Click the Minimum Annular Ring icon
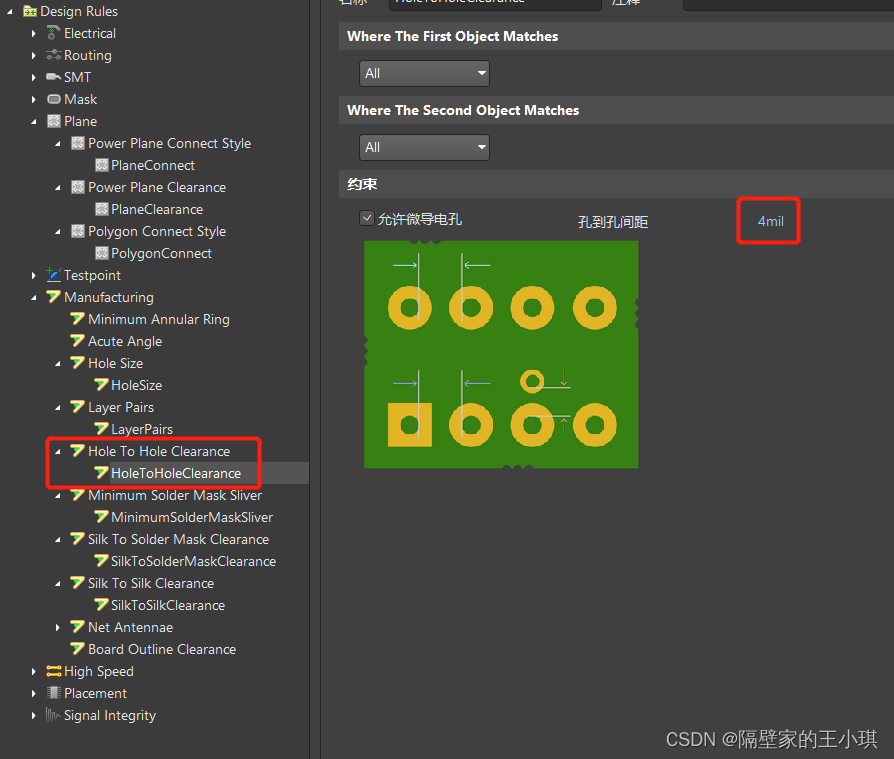894x759 pixels. (78, 319)
